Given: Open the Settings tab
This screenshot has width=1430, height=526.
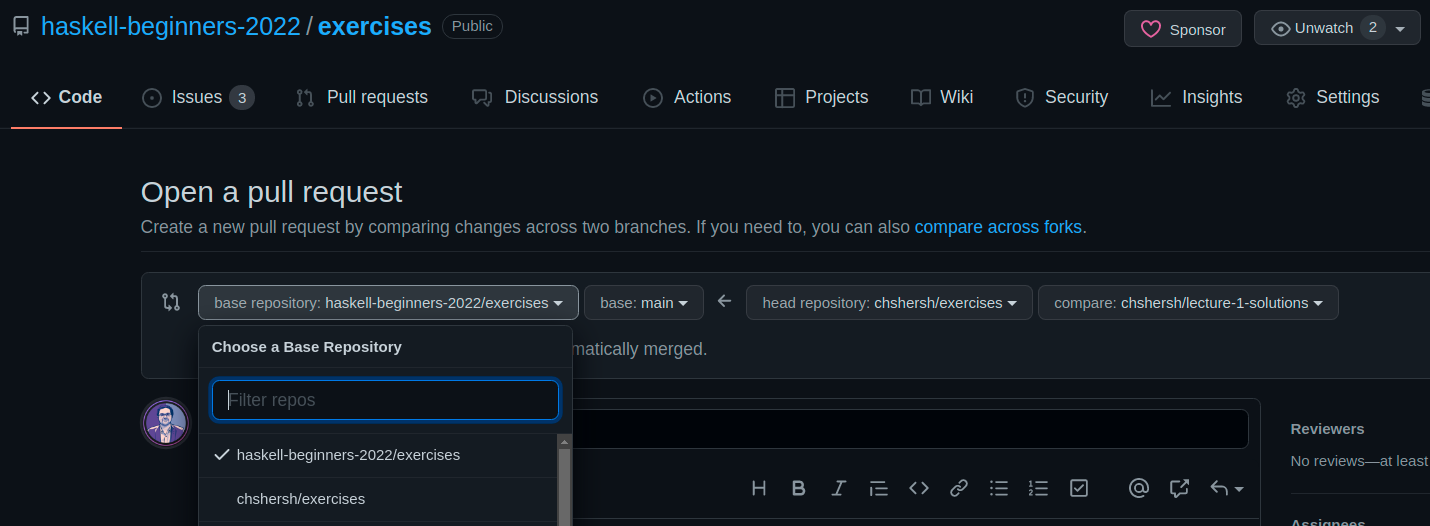Looking at the screenshot, I should pos(1333,97).
